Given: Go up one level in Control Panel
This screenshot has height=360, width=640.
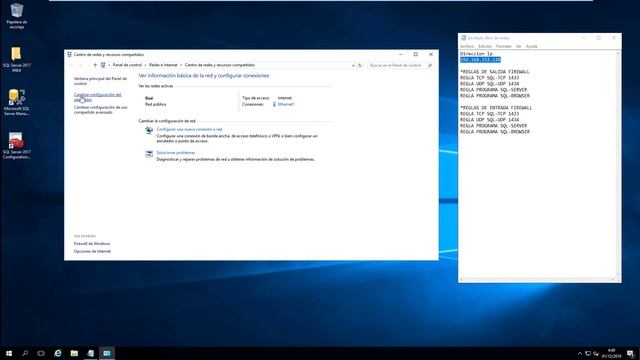Looking at the screenshot, I should (95, 65).
